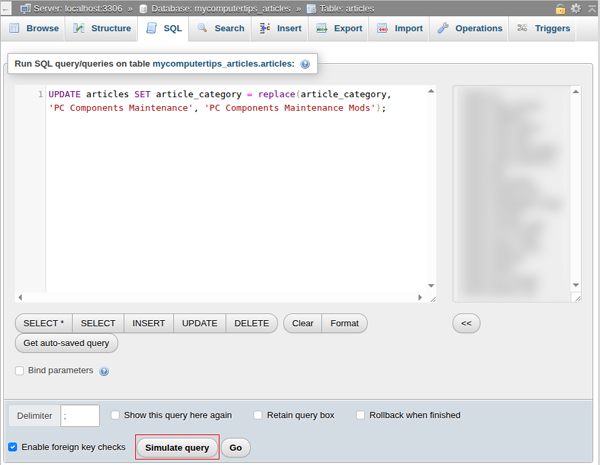The image size is (600, 465).
Task: Open the Triggers tab
Action: 543,28
